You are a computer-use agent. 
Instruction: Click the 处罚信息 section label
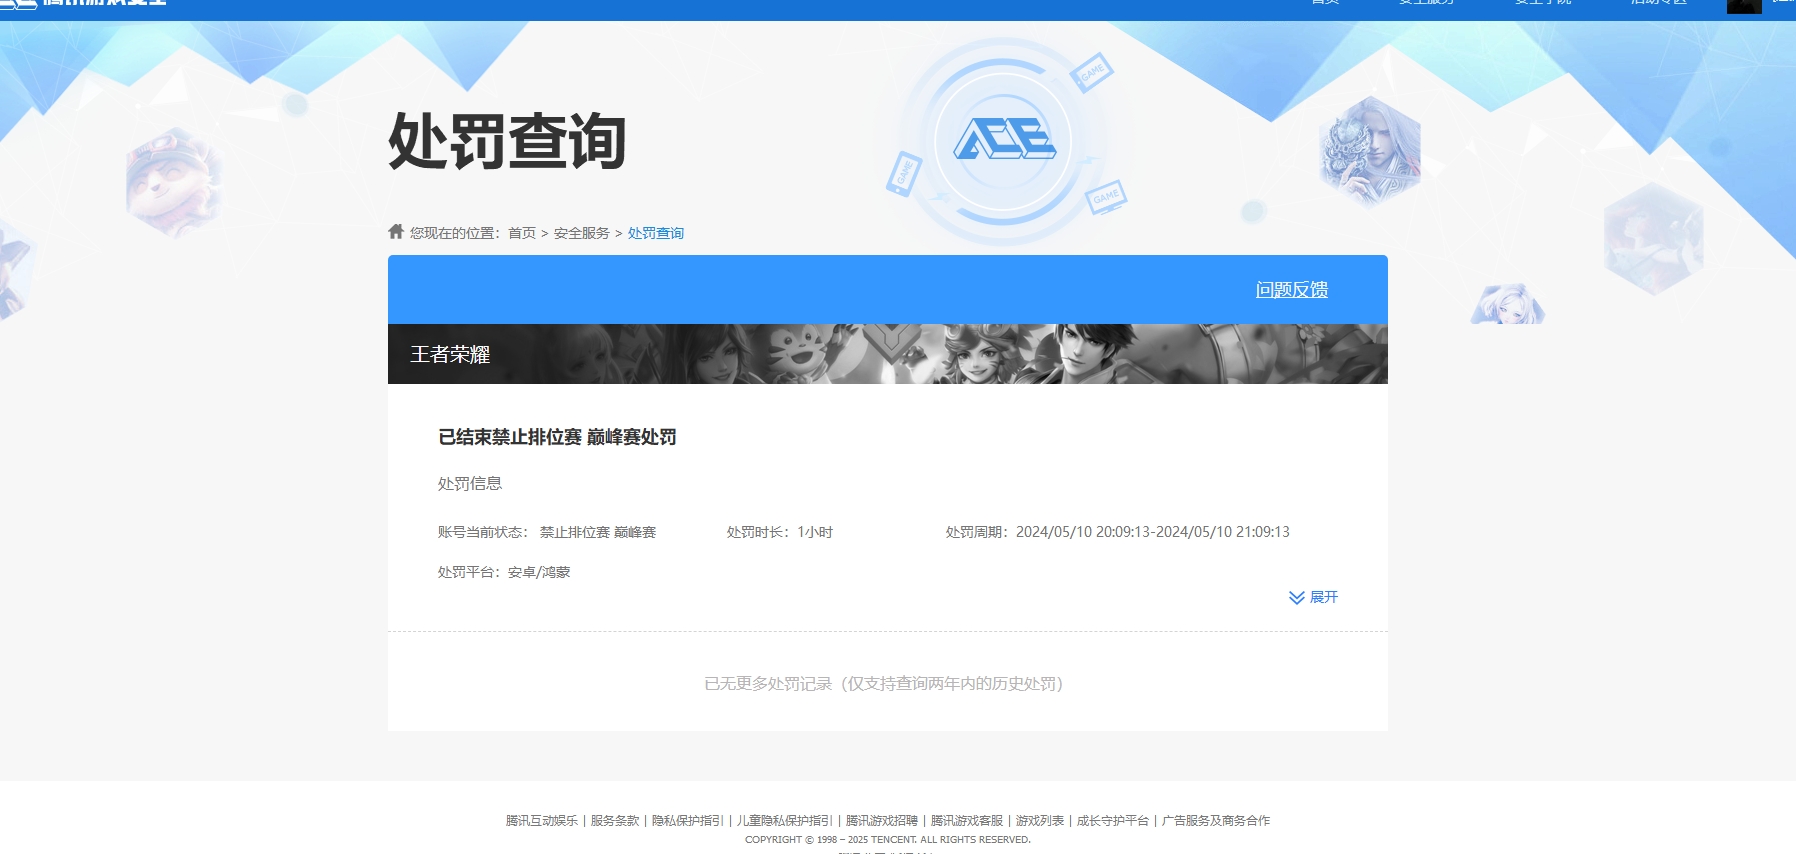(x=470, y=484)
